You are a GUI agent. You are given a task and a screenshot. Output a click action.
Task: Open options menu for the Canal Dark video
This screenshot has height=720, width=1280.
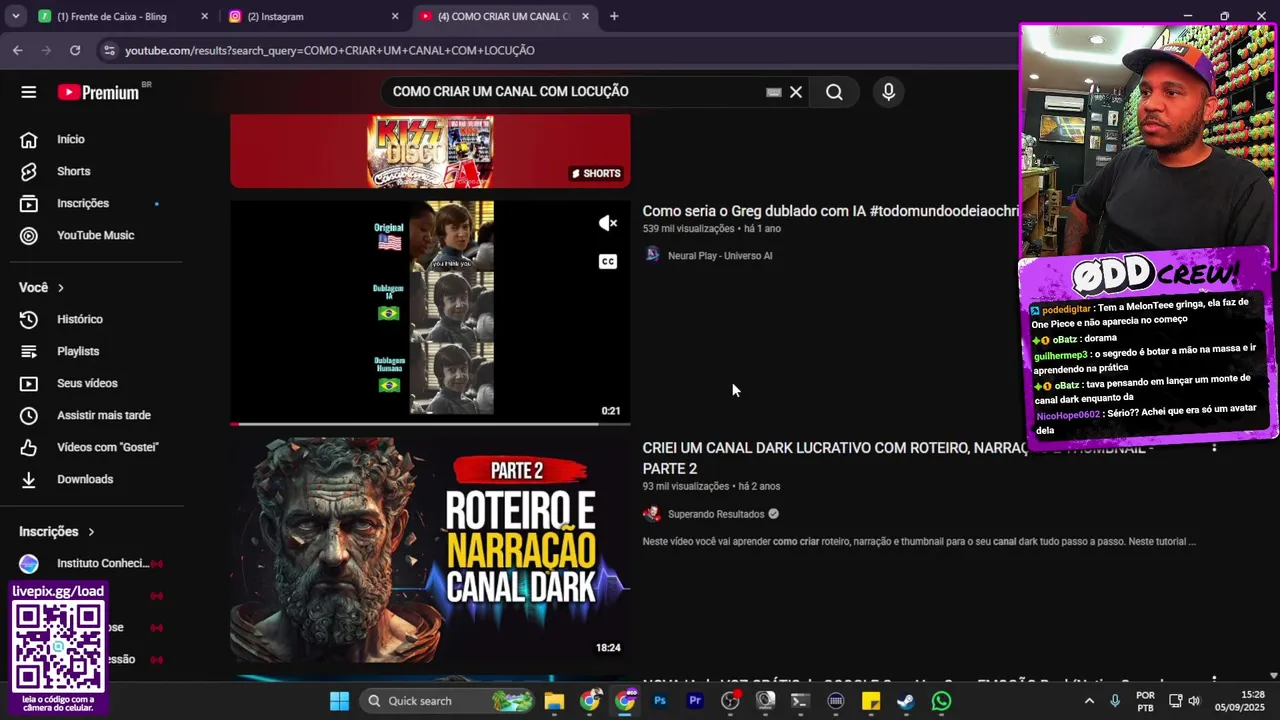[1214, 447]
